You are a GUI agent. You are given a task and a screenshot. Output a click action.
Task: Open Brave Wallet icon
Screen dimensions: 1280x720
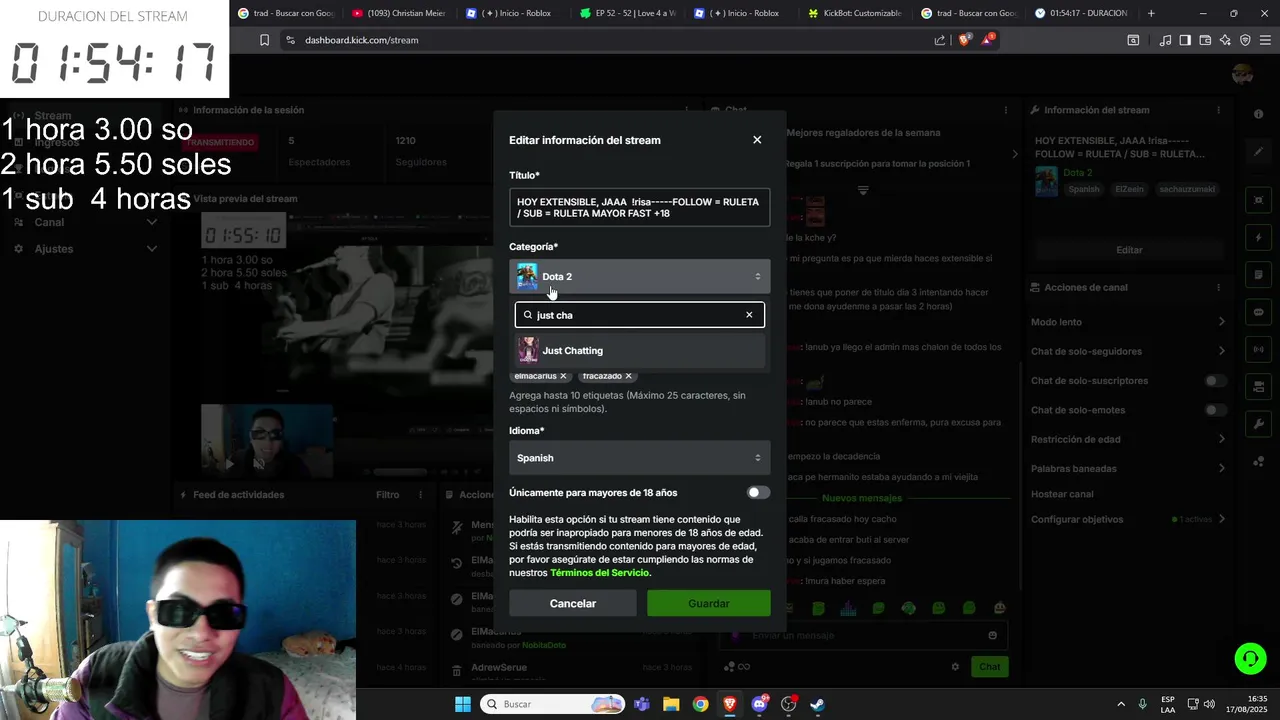pos(1205,40)
